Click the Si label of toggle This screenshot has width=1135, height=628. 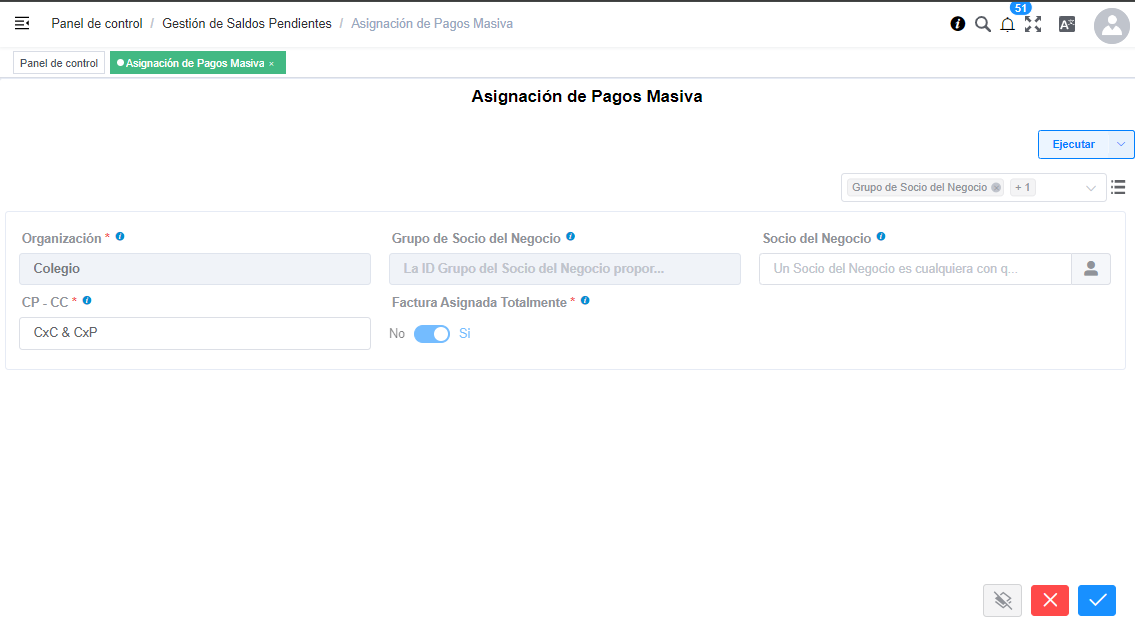pyautogui.click(x=465, y=334)
